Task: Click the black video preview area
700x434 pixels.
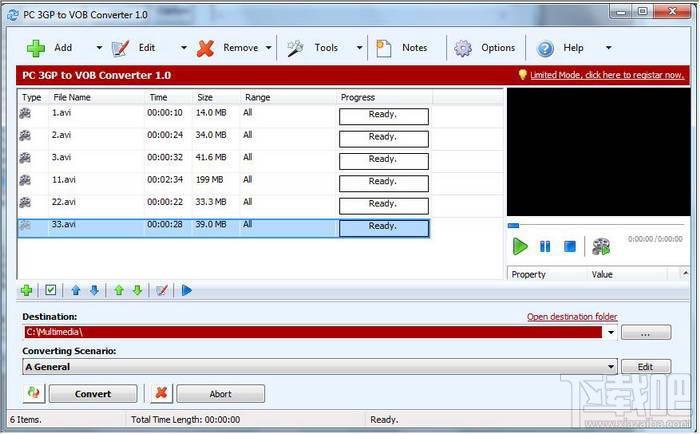Action: 598,152
